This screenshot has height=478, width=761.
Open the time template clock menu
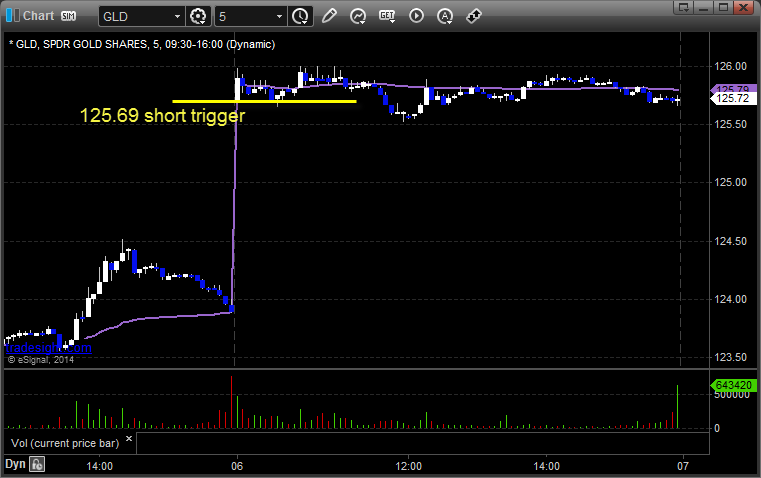click(300, 16)
